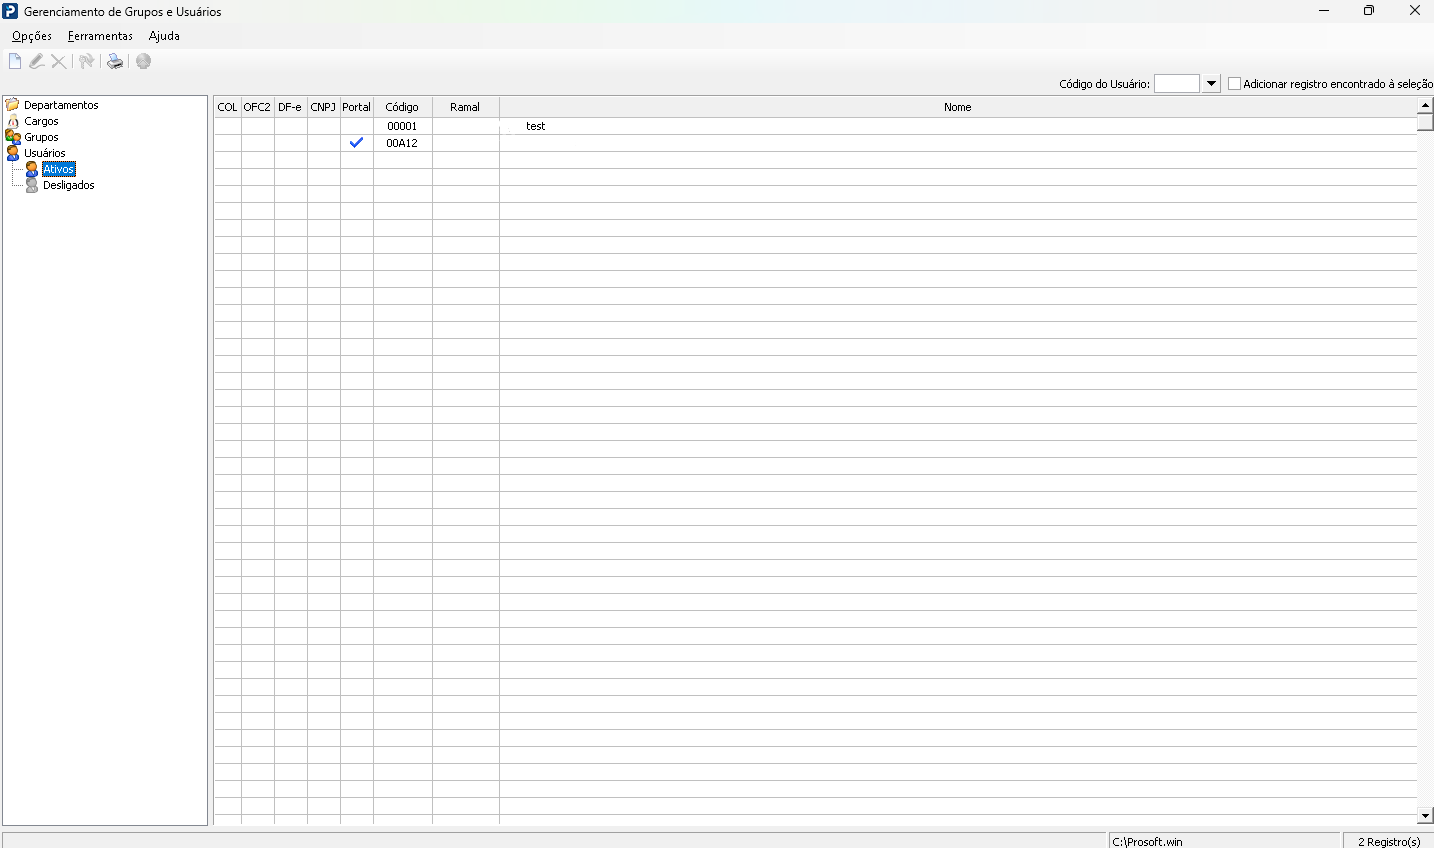Click the New record toolbar icon
1434x848 pixels.
point(15,62)
